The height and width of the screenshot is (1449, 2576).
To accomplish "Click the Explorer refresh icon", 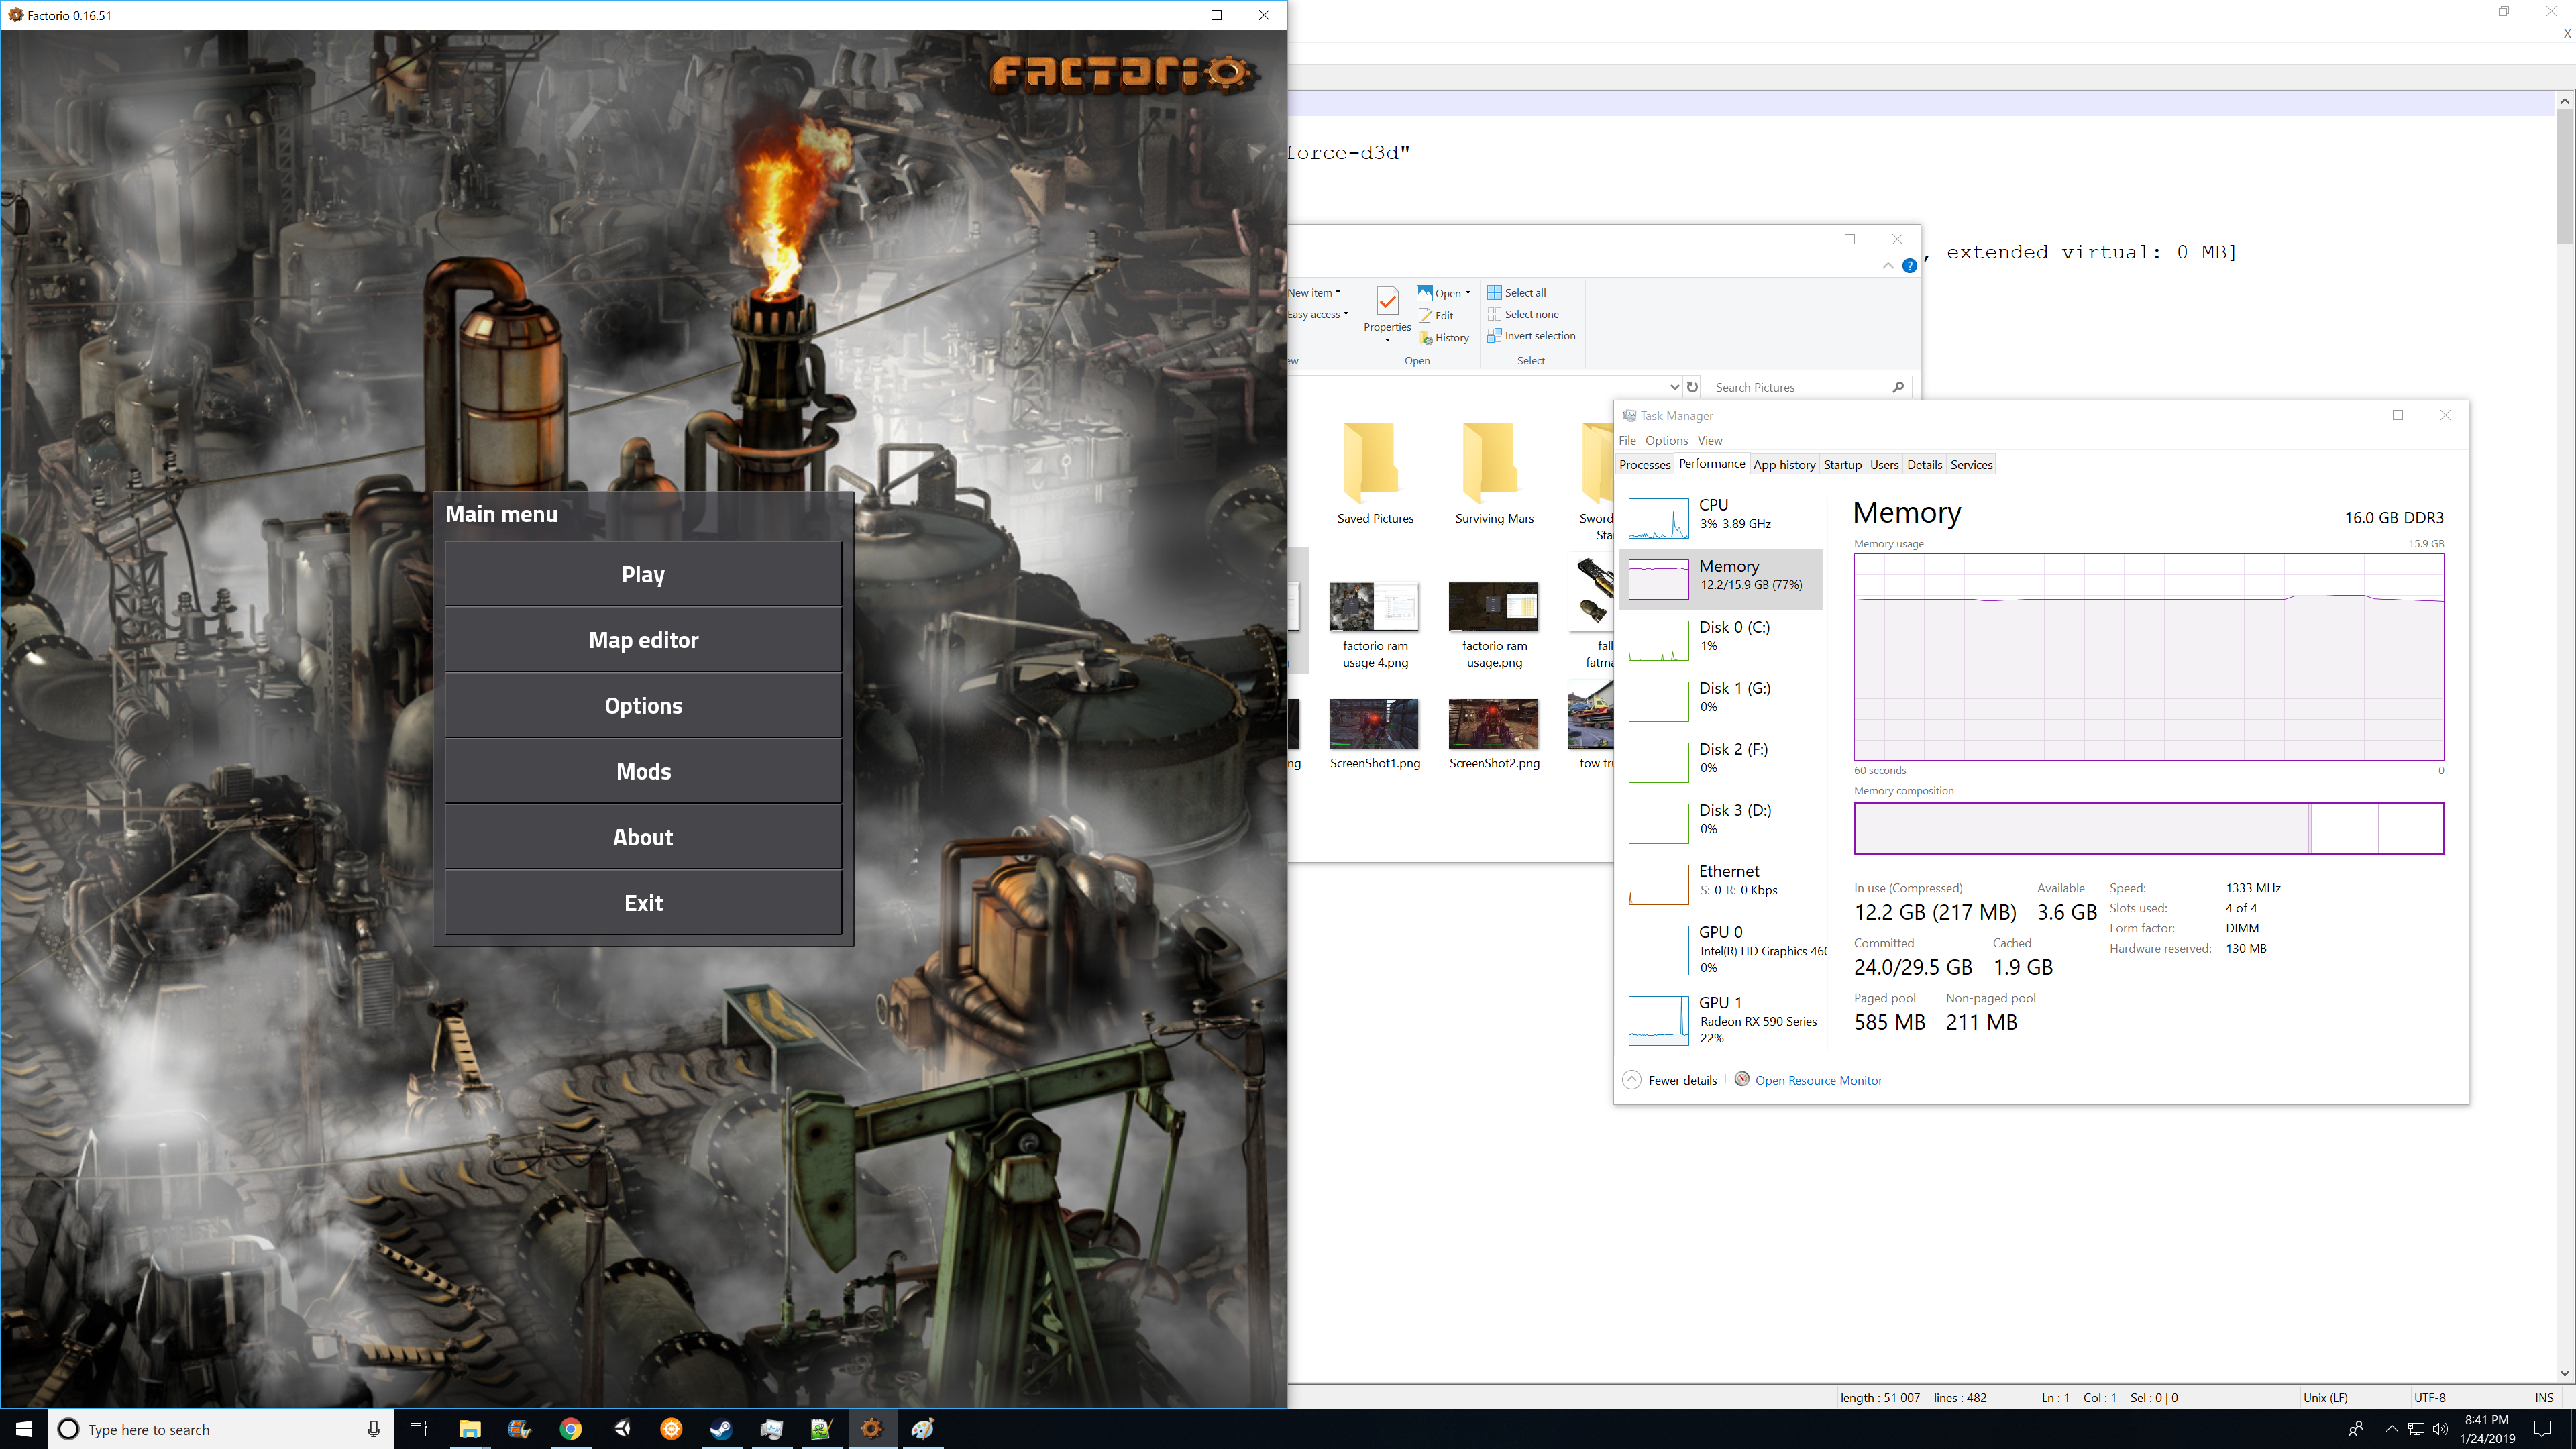I will click(x=1692, y=387).
